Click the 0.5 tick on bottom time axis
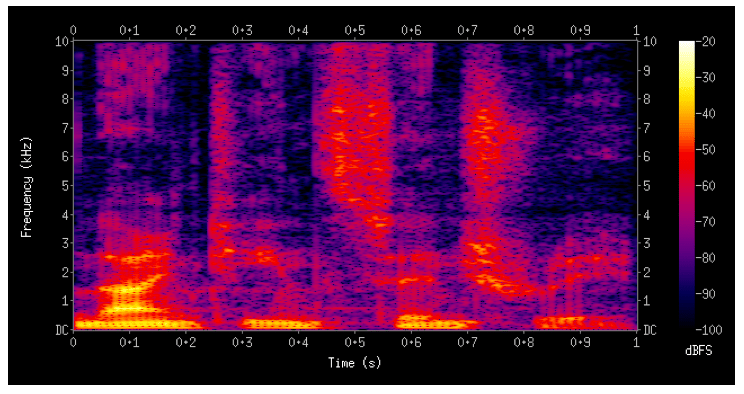Screen dimensions: 744x394 click(354, 342)
